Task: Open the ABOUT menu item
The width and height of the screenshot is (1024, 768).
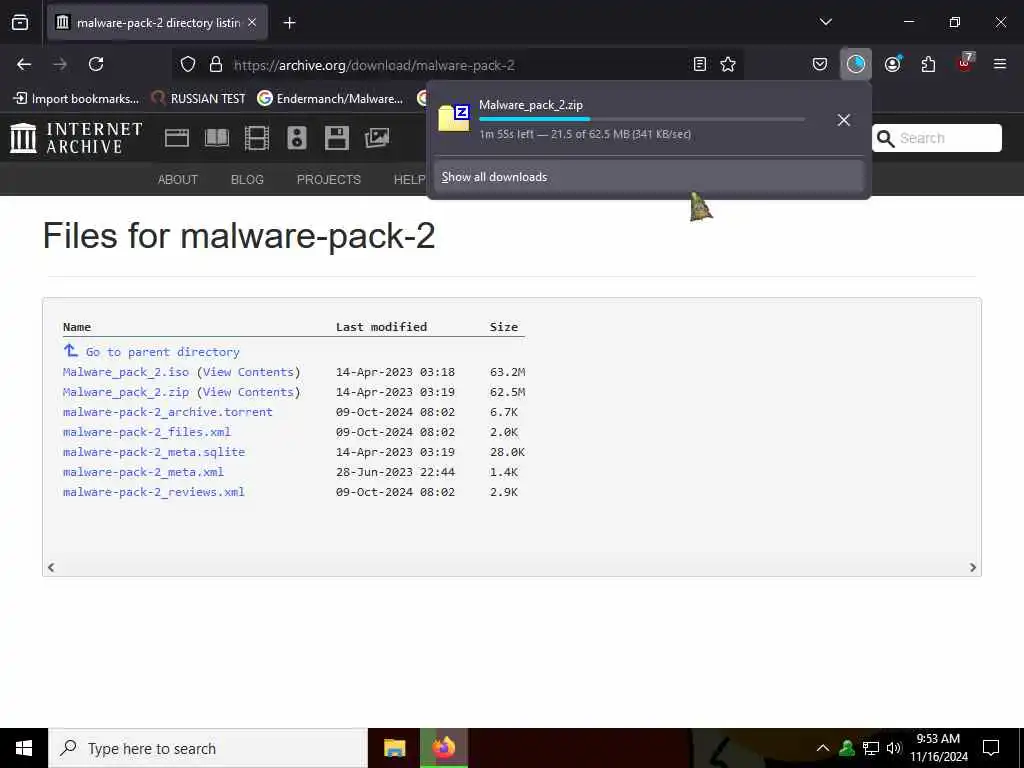Action: (178, 180)
